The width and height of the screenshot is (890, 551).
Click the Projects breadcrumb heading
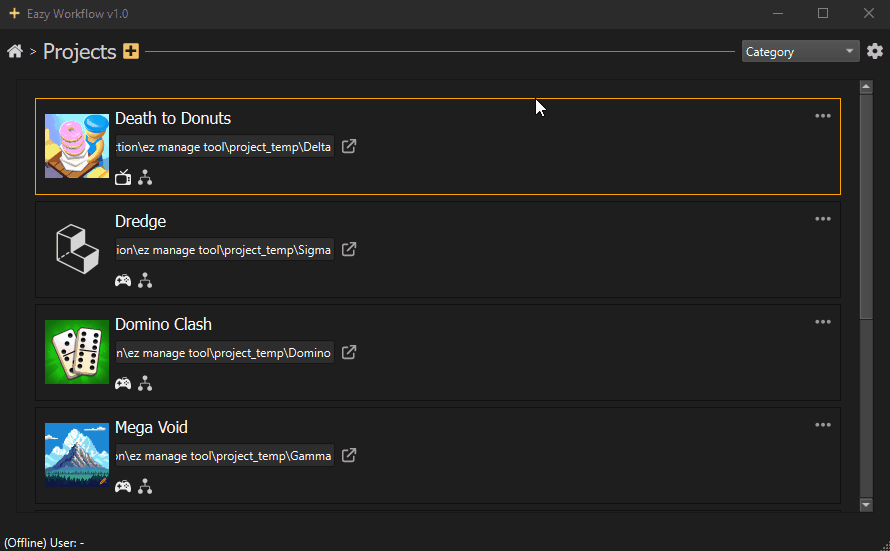click(x=79, y=52)
